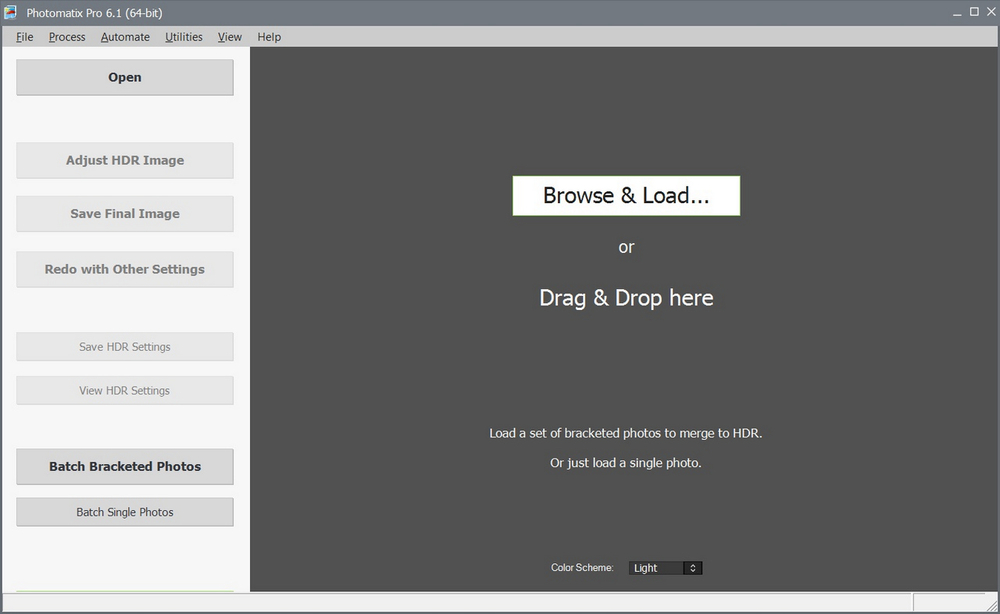Click 'Load a set of bracketed photos' text
1000x614 pixels.
point(626,433)
